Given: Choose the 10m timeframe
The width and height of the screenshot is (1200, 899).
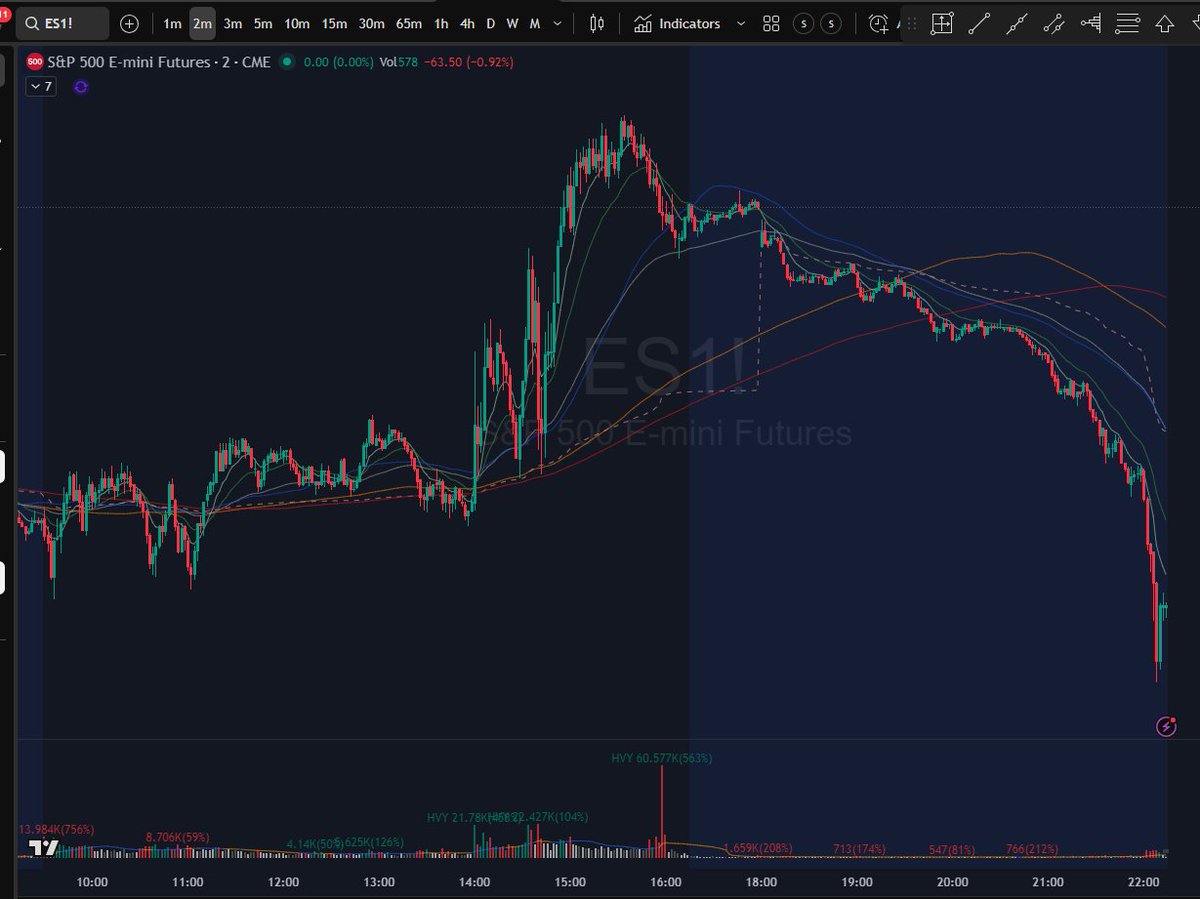Looking at the screenshot, I should (x=296, y=23).
